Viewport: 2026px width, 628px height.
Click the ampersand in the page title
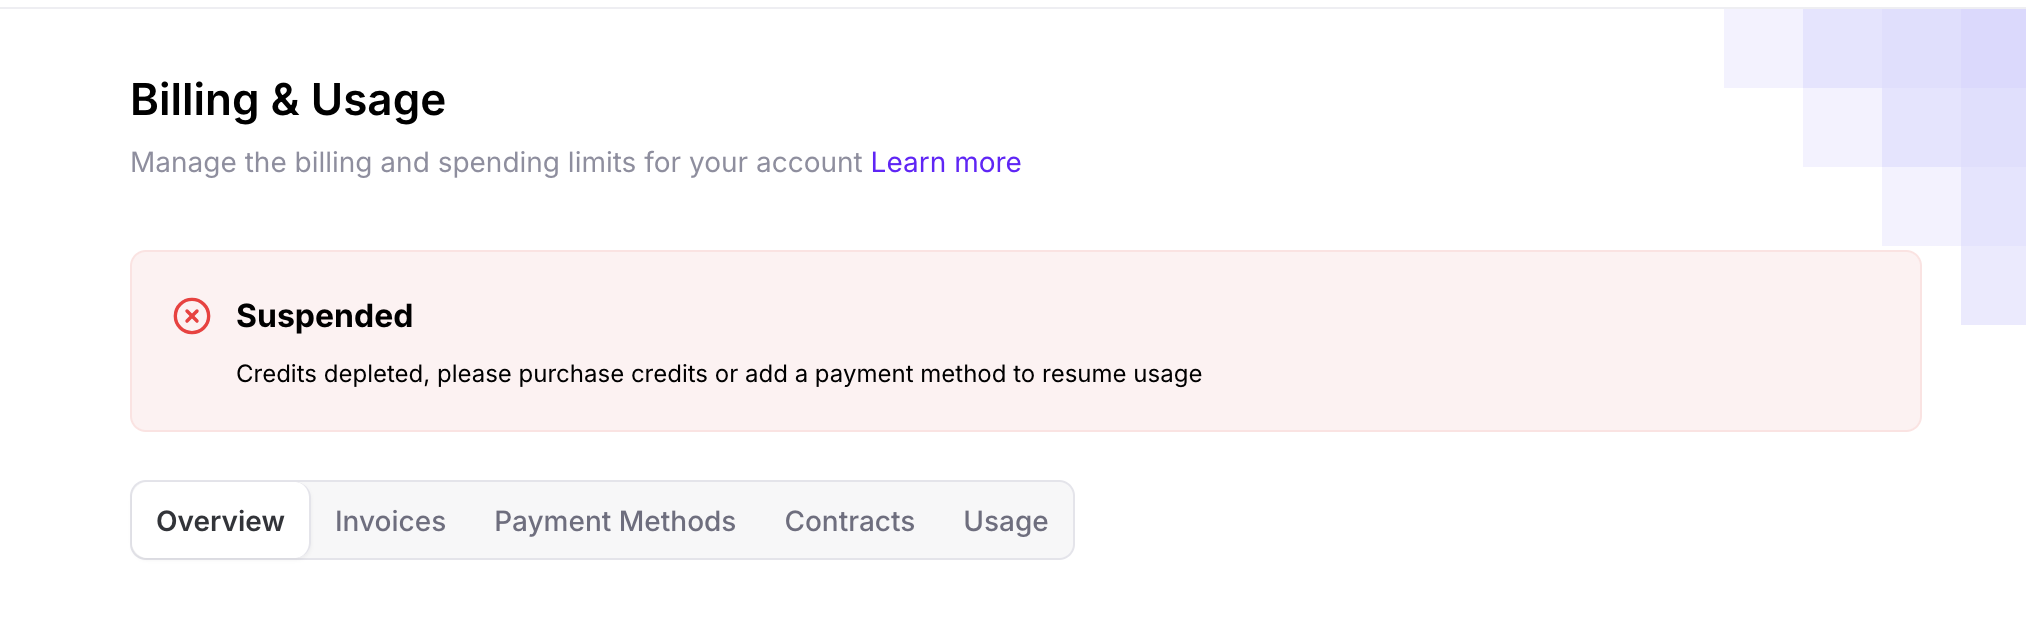[285, 100]
